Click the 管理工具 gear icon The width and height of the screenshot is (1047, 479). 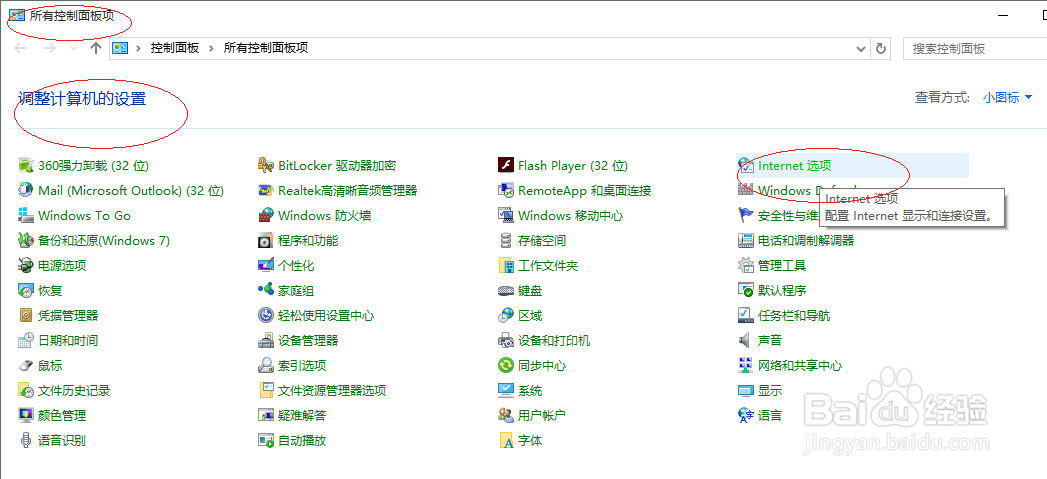pyautogui.click(x=745, y=265)
